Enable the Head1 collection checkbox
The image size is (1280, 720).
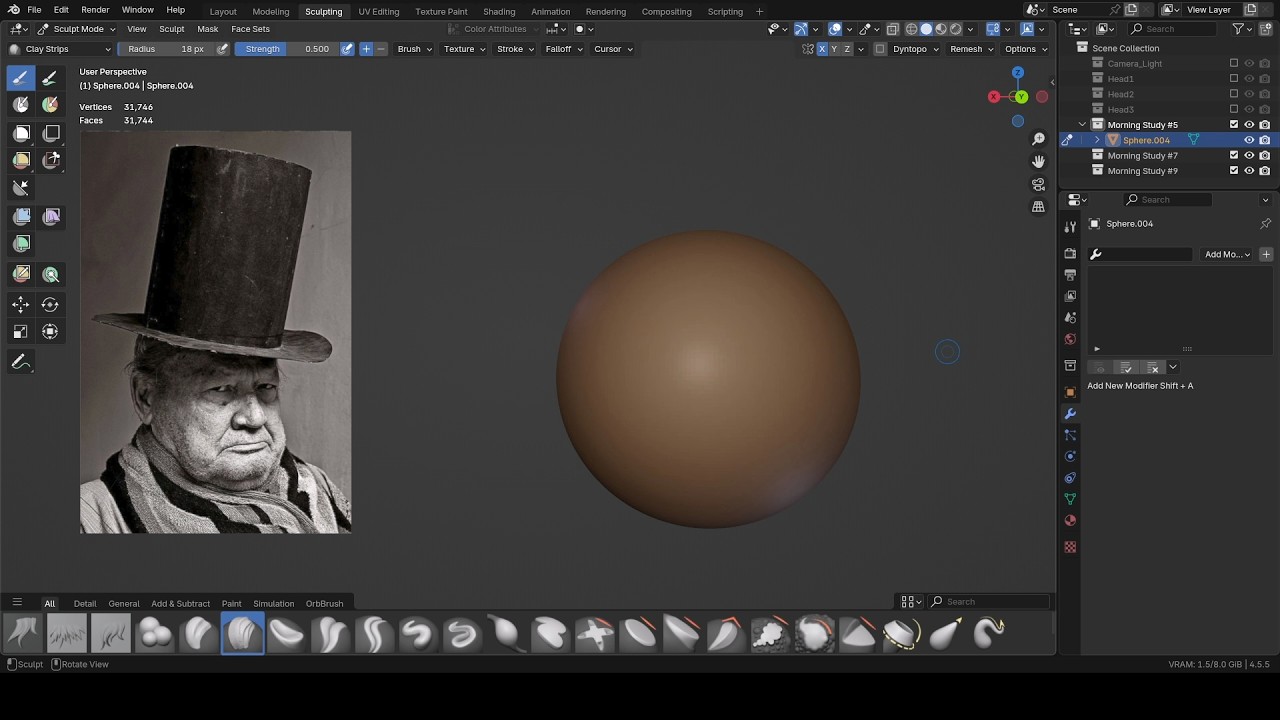click(x=1233, y=79)
